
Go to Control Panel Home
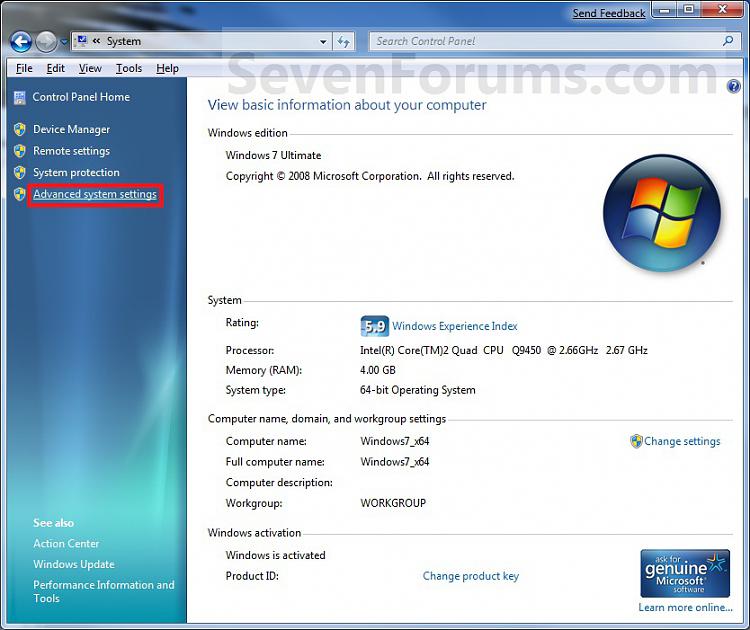81,97
